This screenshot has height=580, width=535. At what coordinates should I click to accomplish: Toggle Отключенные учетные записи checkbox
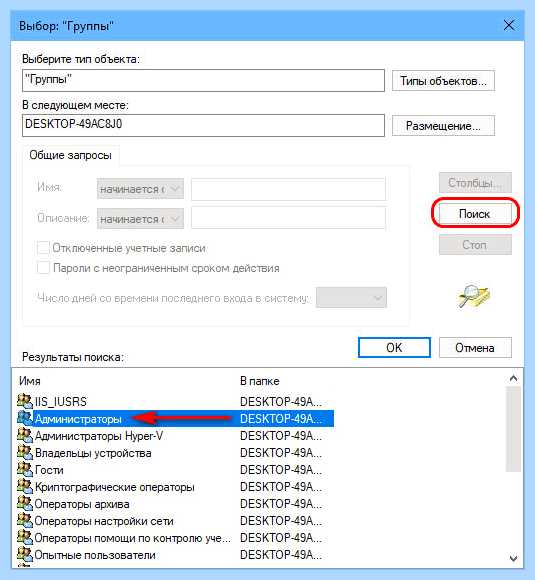(x=43, y=247)
